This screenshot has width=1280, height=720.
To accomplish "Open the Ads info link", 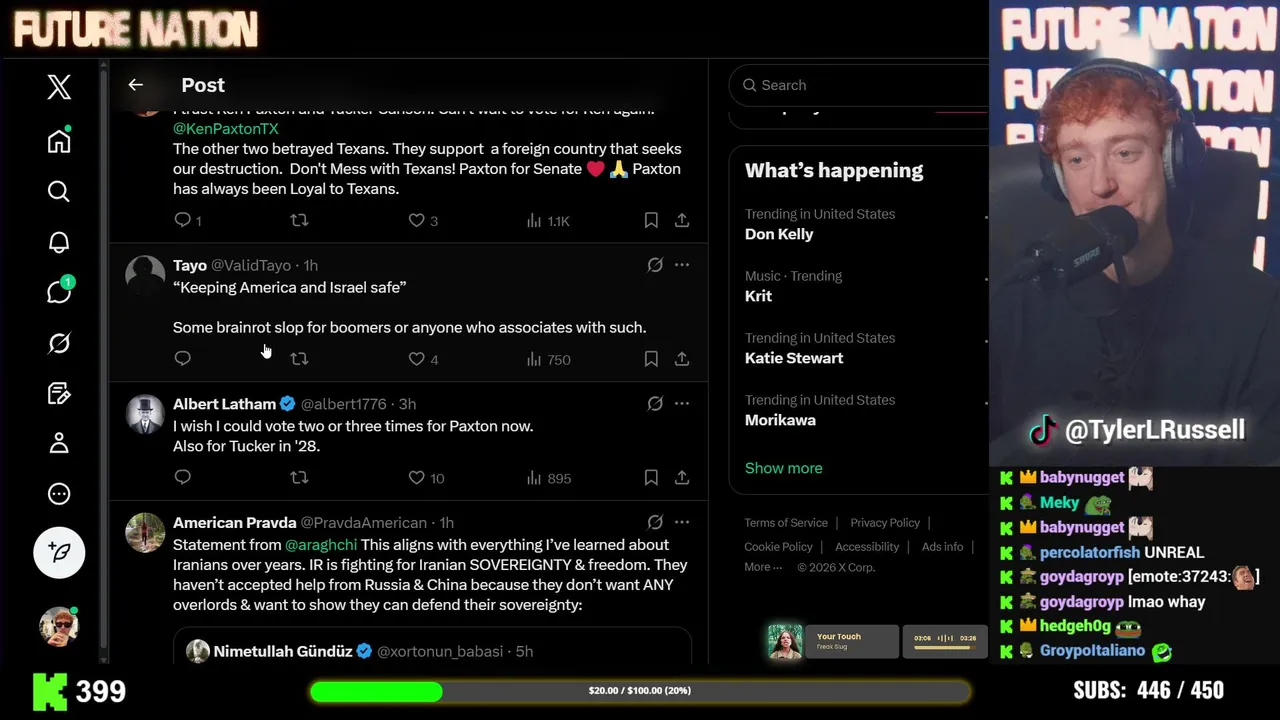I will tap(942, 547).
